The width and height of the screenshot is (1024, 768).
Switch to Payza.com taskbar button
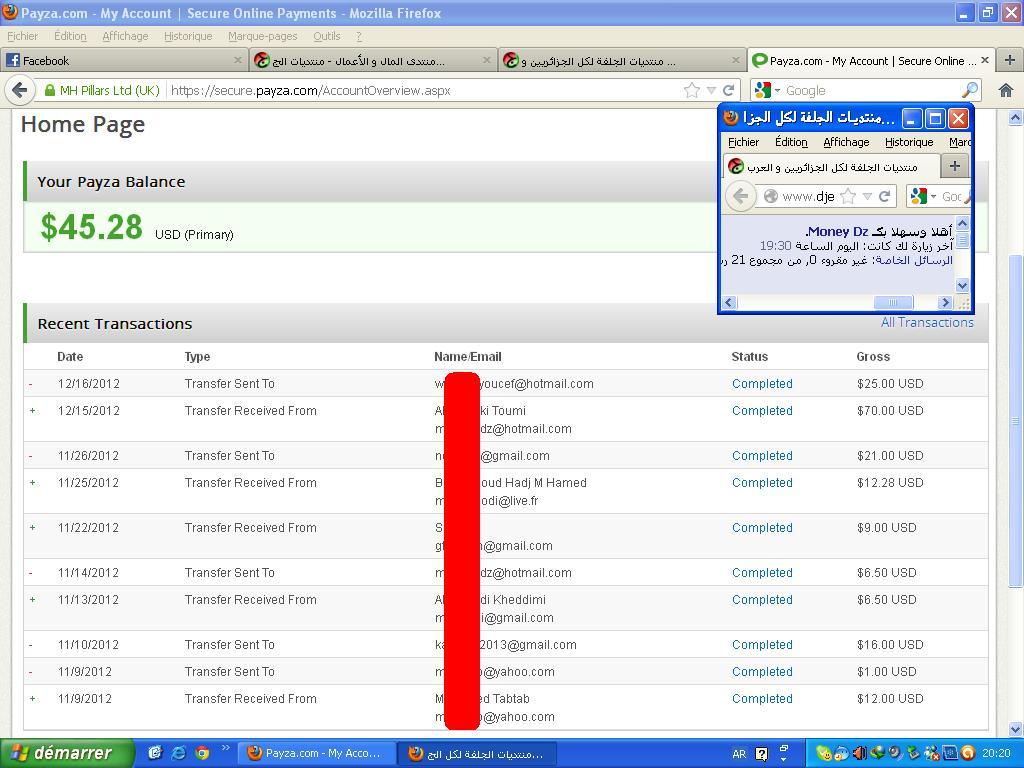315,753
